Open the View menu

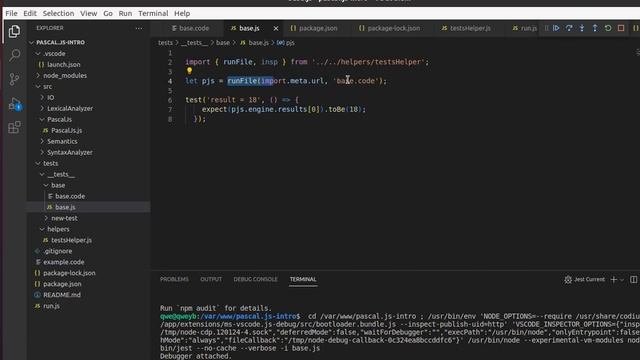[89, 13]
